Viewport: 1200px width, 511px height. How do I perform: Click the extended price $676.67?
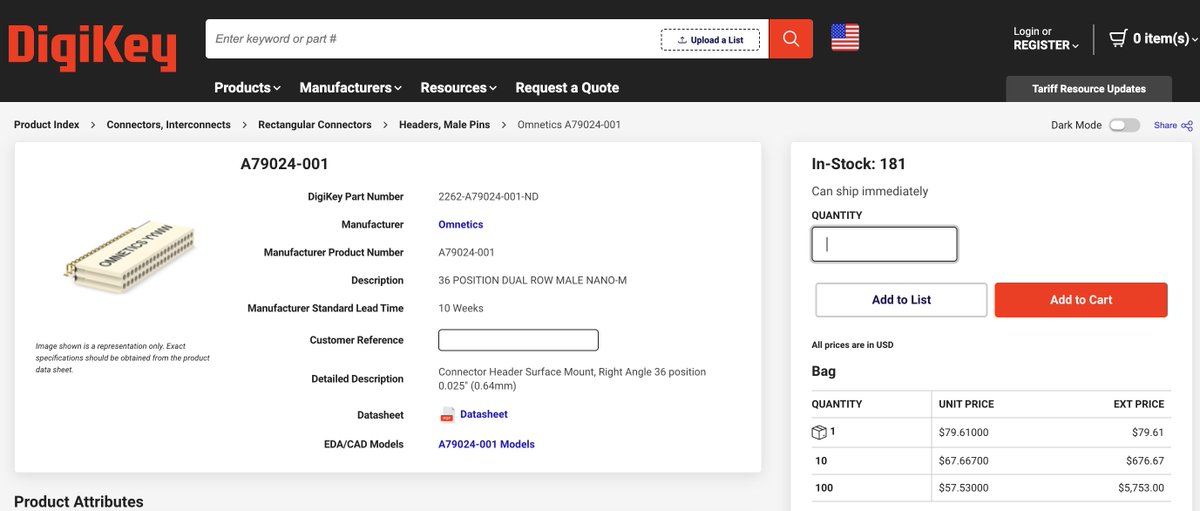(x=1145, y=461)
